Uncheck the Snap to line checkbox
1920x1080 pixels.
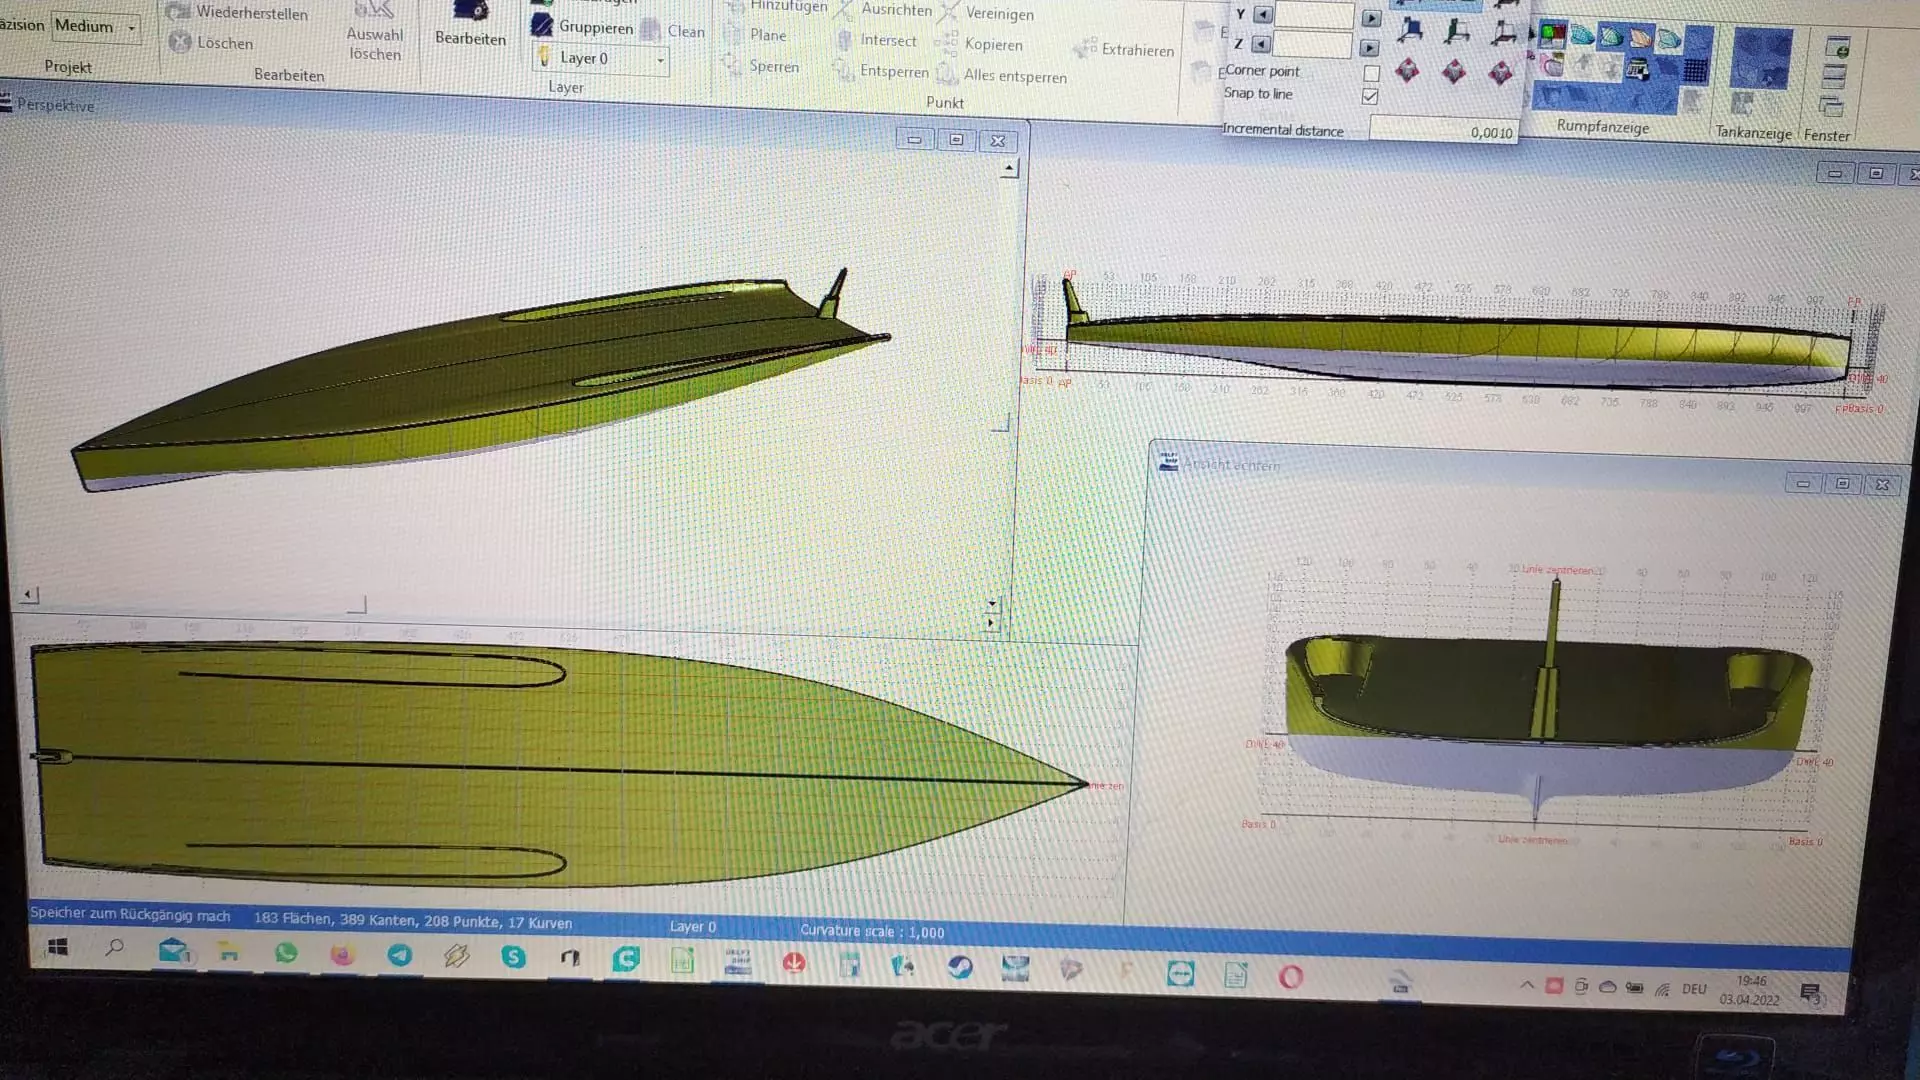(x=1370, y=96)
